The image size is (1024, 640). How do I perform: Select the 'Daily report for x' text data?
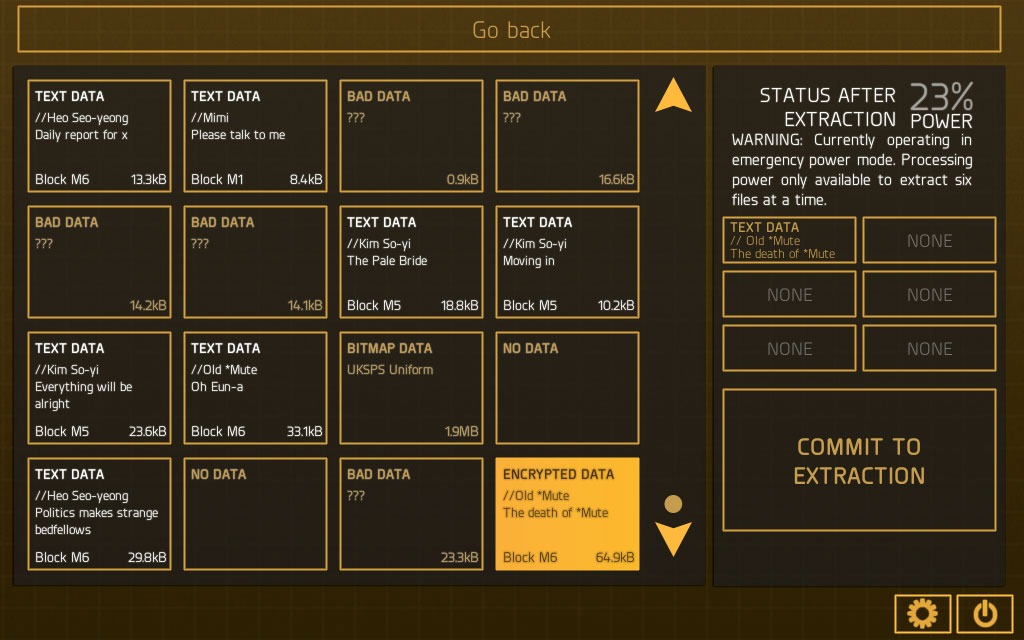coord(99,135)
